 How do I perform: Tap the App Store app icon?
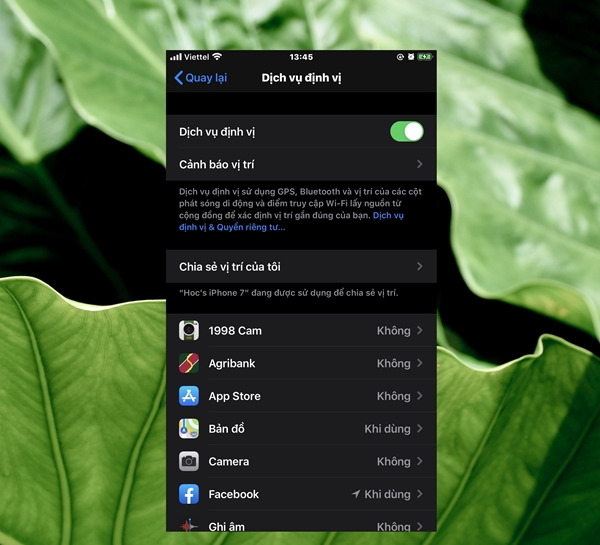click(189, 396)
